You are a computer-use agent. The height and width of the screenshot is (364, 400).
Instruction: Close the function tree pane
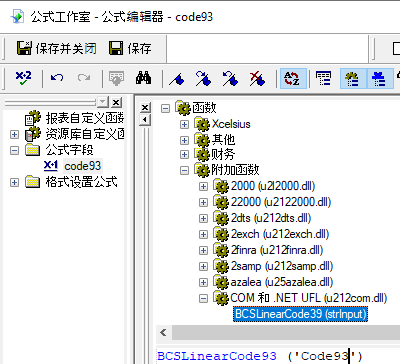pos(145,107)
